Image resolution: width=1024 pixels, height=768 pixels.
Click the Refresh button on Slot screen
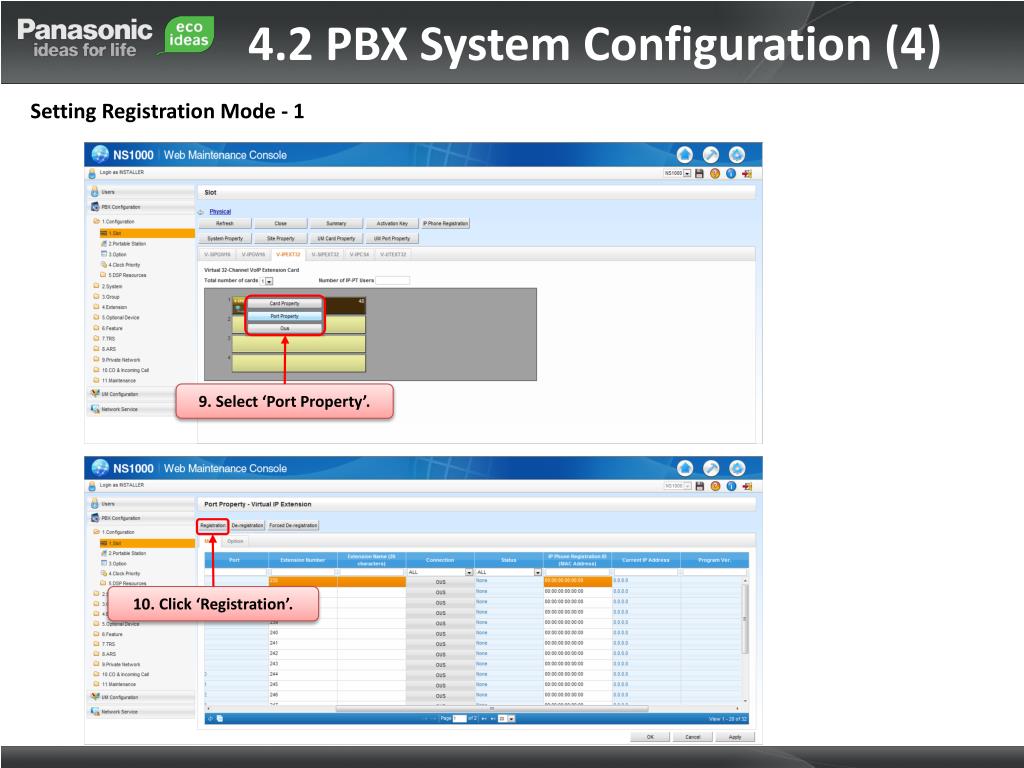tap(225, 223)
